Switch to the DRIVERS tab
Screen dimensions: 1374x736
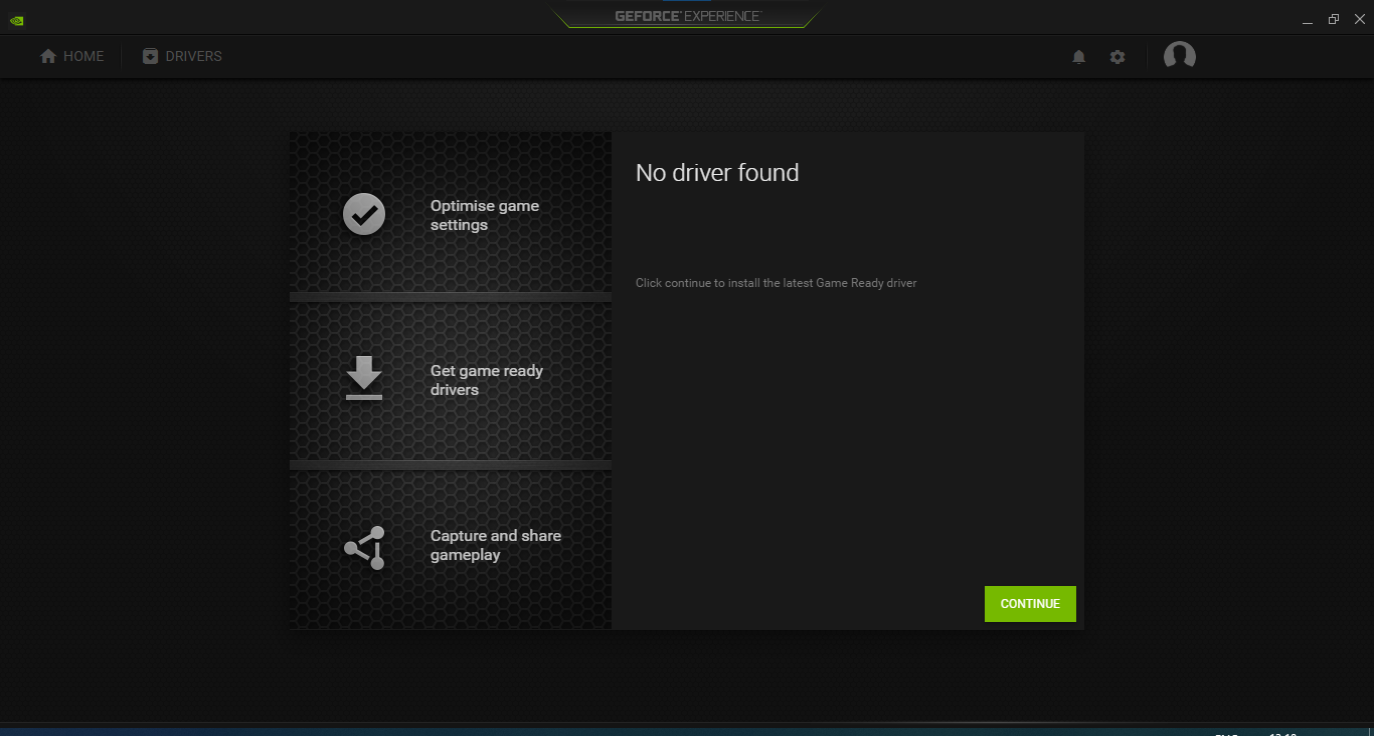(x=182, y=57)
